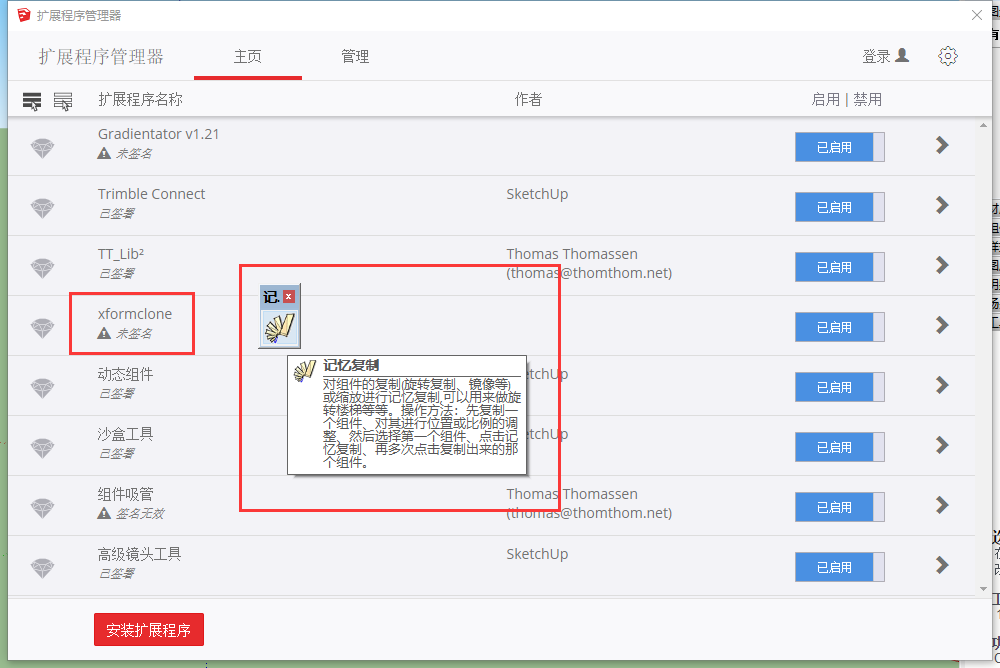
Task: Expand details chevron for xformclone
Action: [x=942, y=325]
